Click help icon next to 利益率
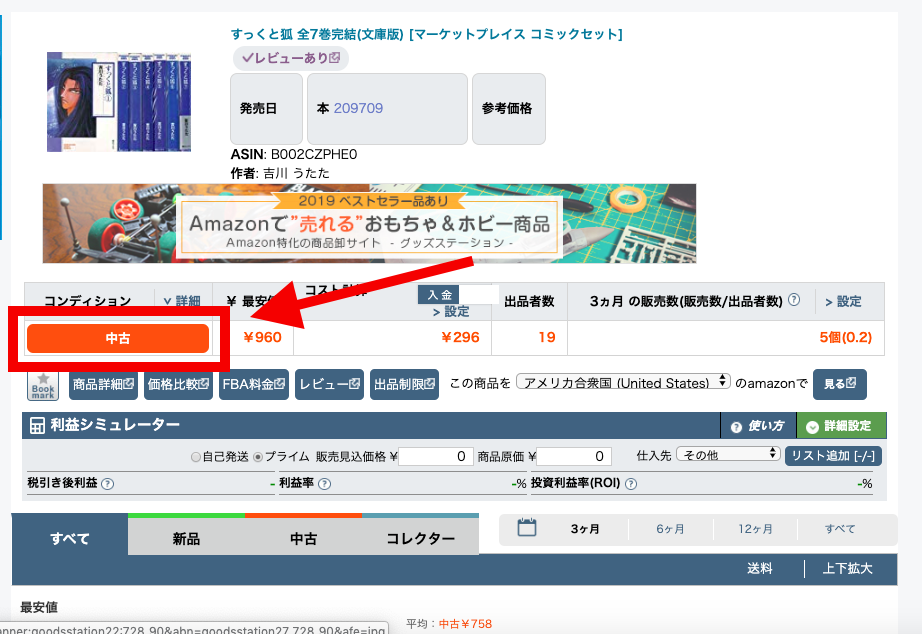The width and height of the screenshot is (922, 634). click(x=325, y=484)
